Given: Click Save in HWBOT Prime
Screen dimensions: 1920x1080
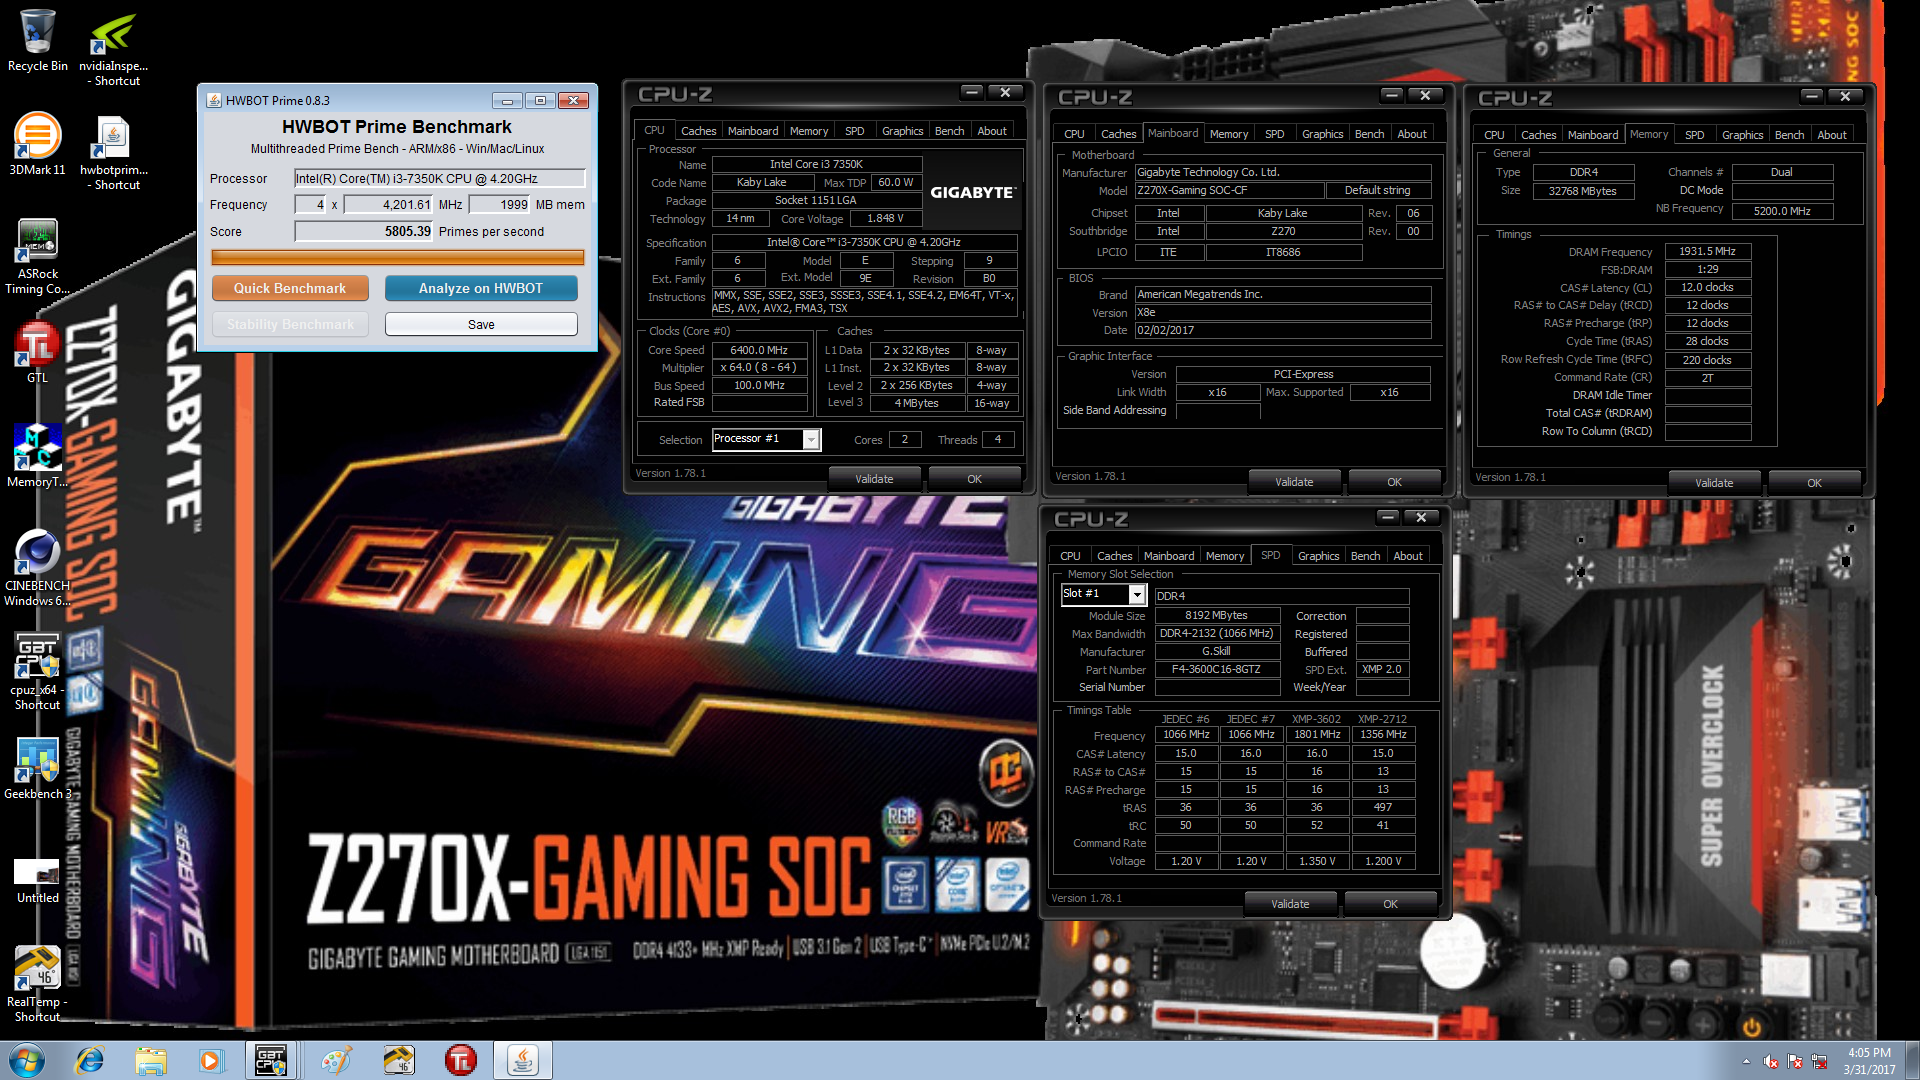Looking at the screenshot, I should tap(480, 324).
